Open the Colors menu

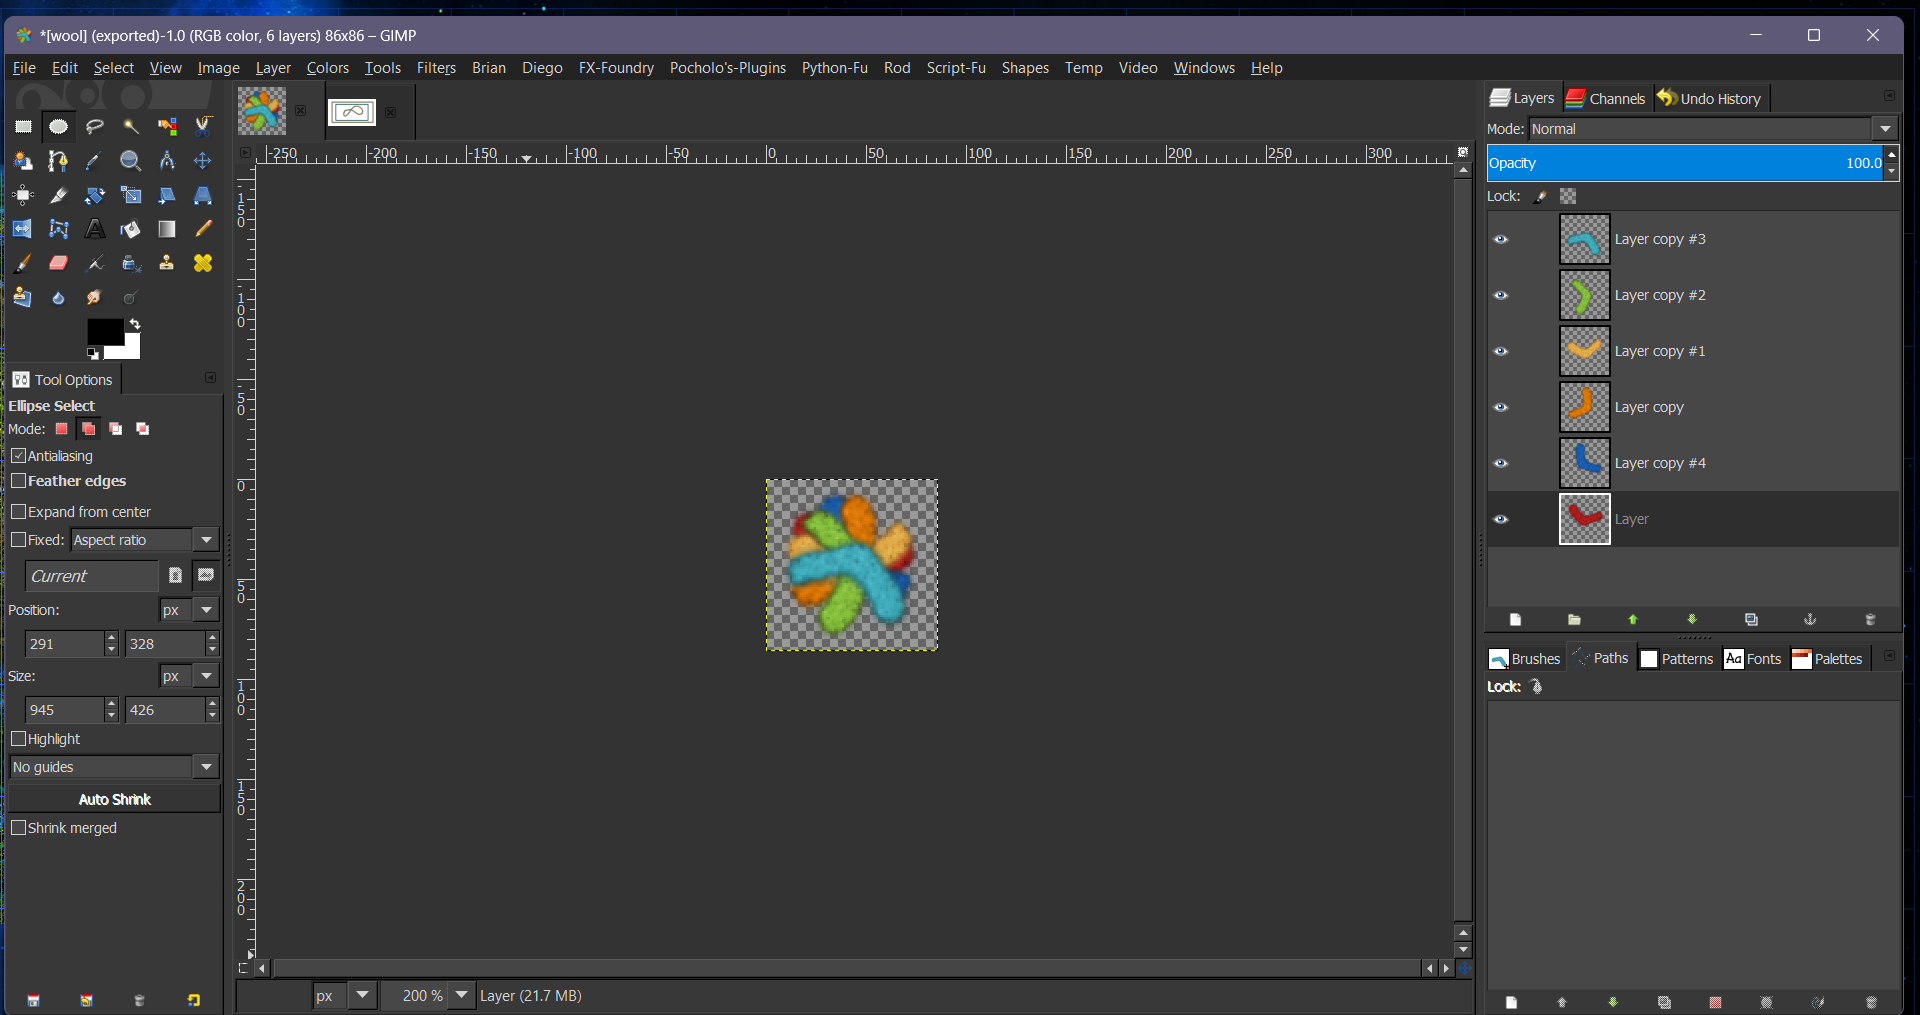click(x=328, y=68)
